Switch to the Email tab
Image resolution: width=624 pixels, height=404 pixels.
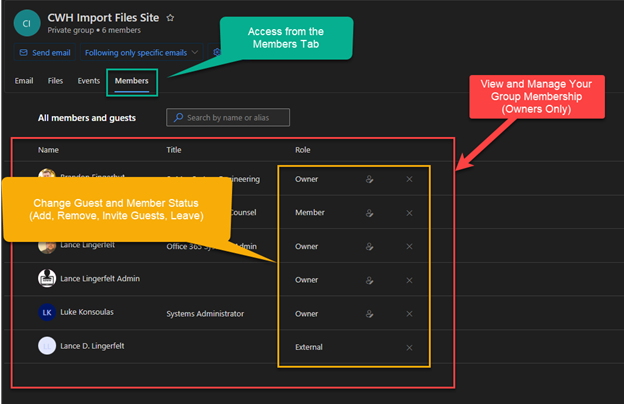24,81
